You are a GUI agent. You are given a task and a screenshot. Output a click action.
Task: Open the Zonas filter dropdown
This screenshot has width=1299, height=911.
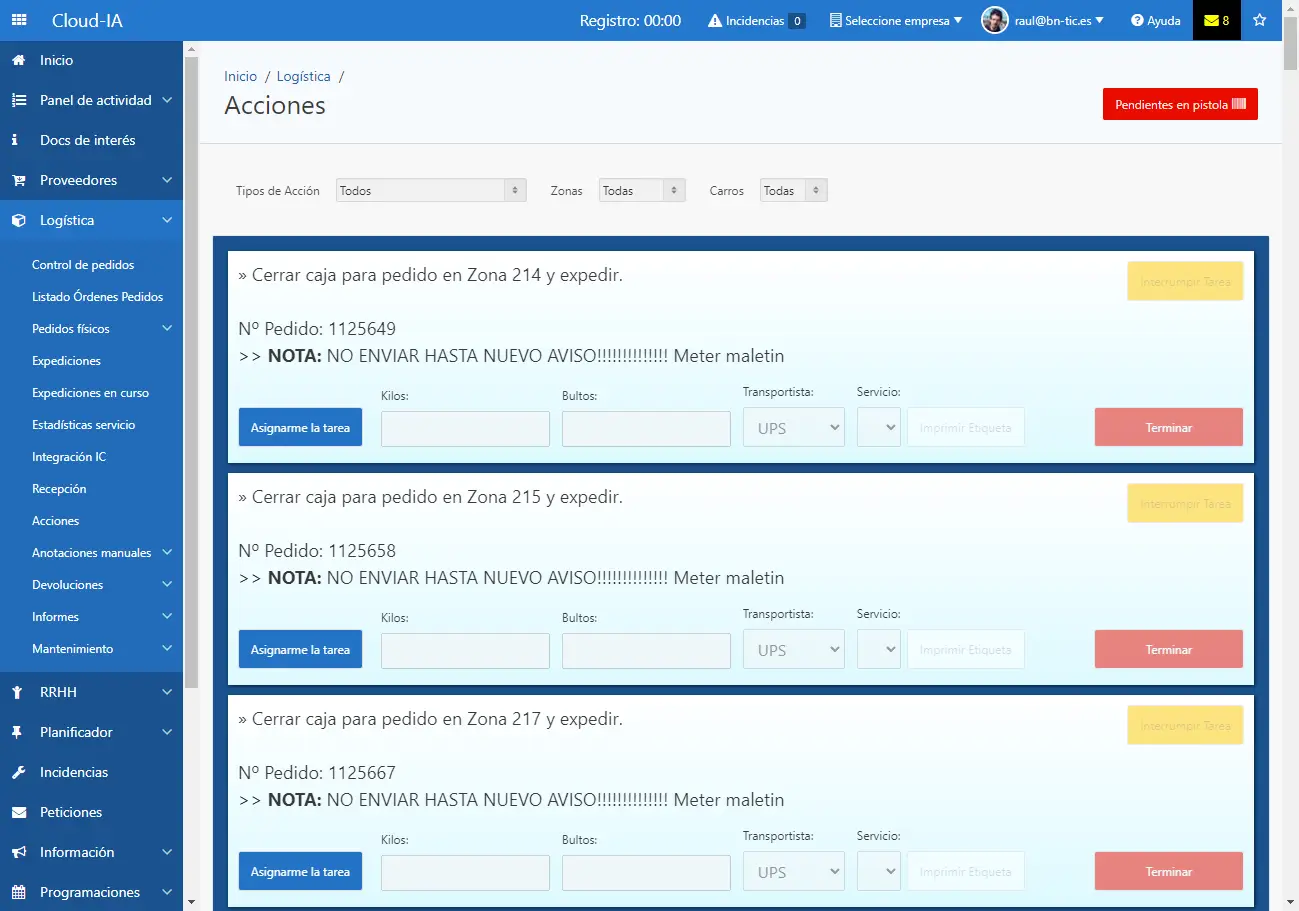click(642, 190)
